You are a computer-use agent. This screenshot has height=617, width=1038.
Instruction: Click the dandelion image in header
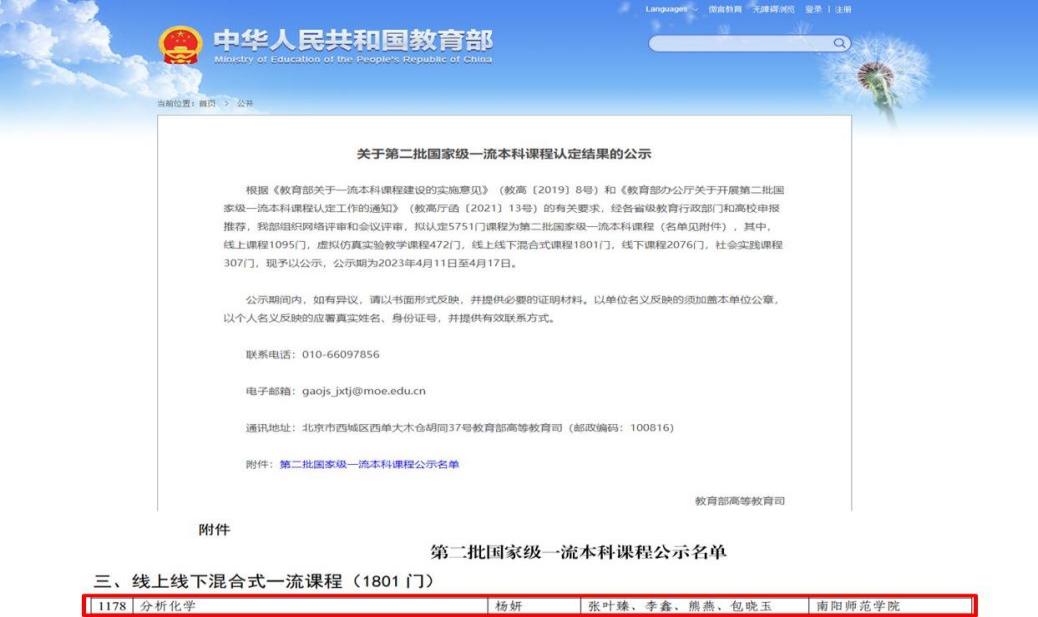click(x=878, y=65)
